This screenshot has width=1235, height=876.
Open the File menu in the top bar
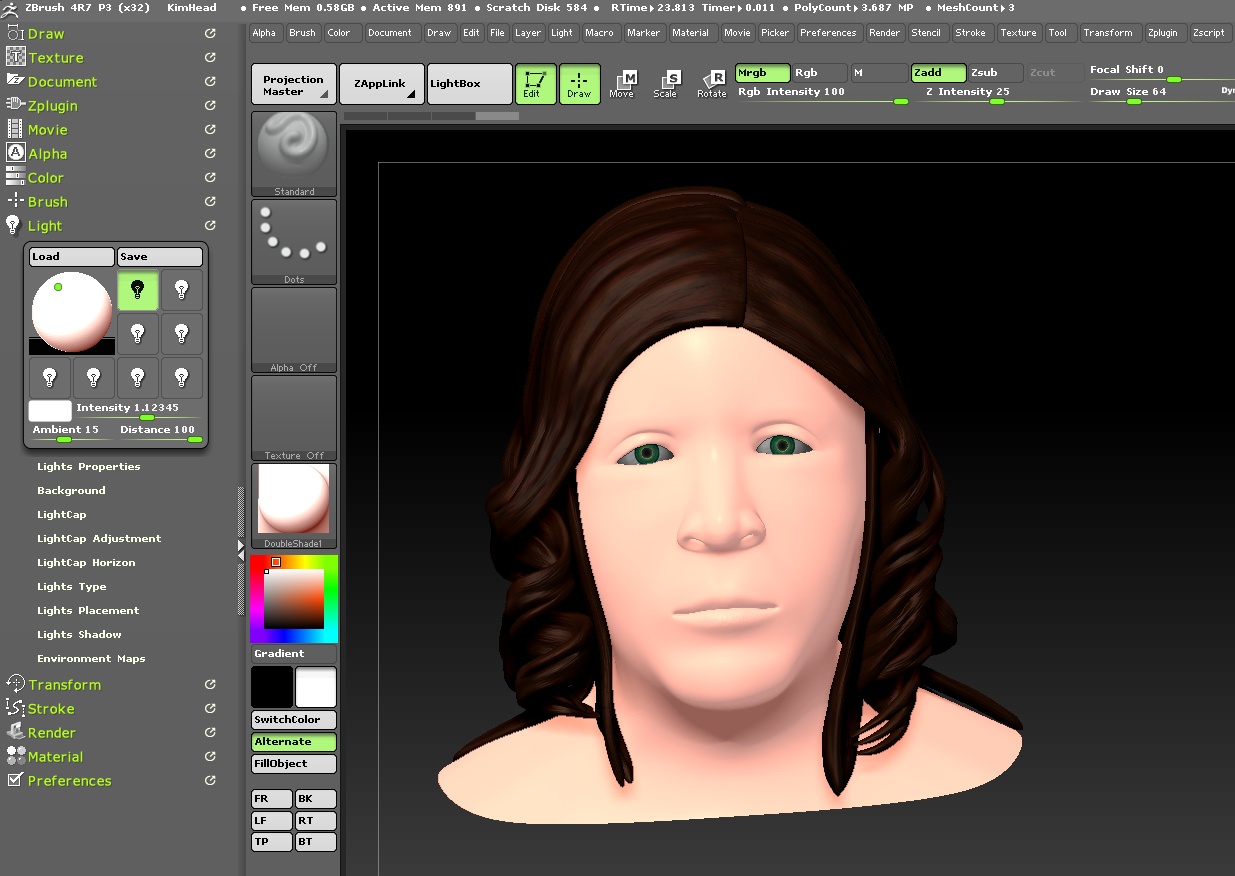click(497, 33)
